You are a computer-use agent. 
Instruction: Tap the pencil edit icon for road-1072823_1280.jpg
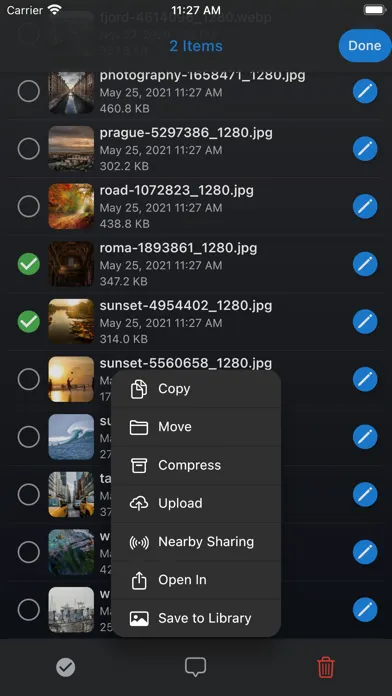[365, 206]
